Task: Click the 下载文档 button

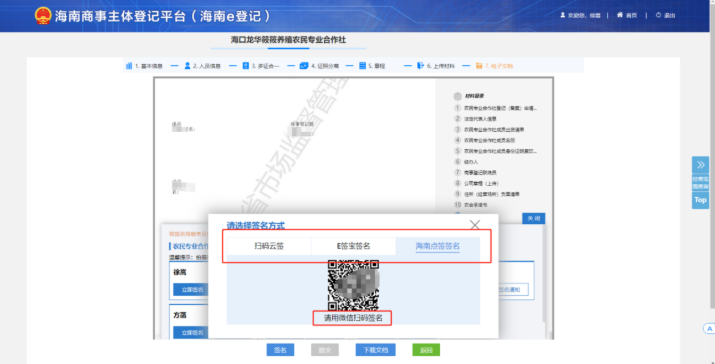Action: pos(375,350)
